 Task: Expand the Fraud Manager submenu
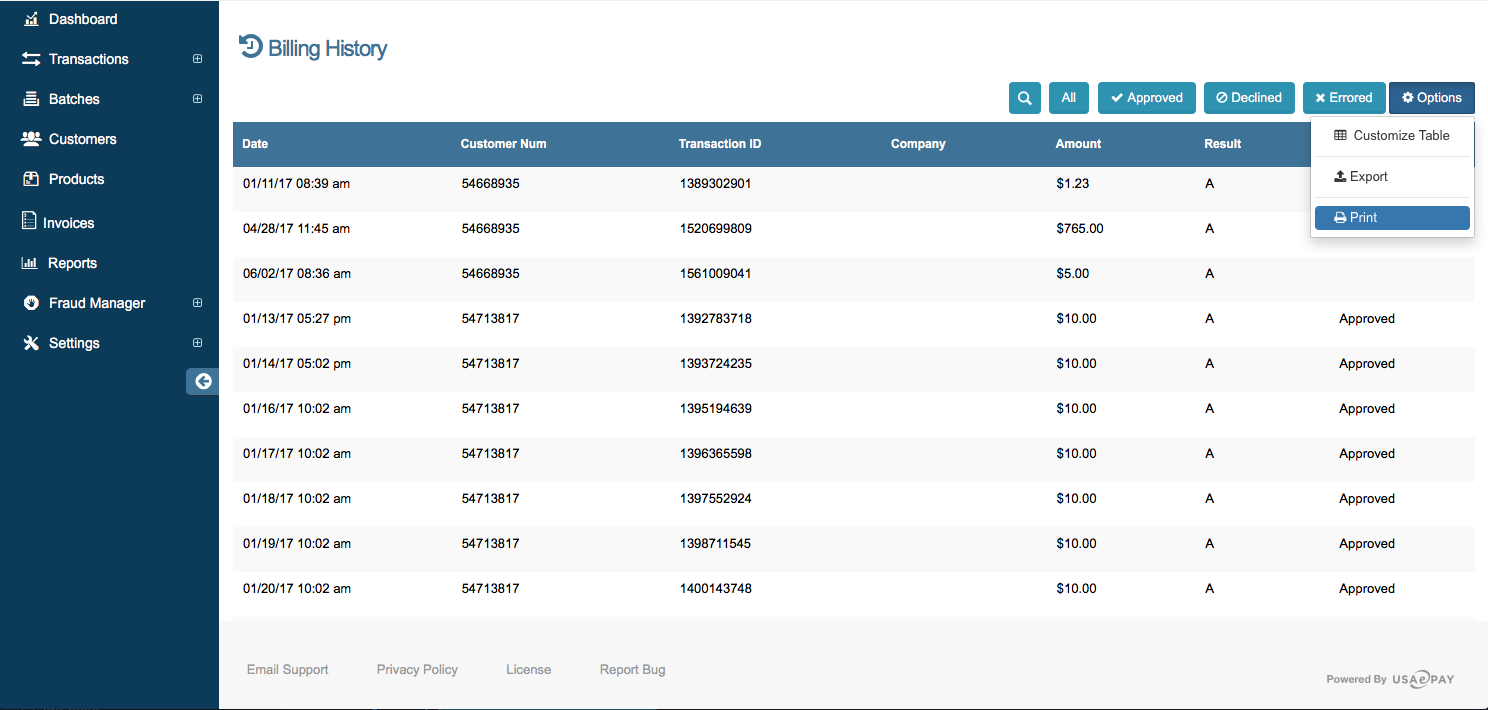[x=196, y=302]
